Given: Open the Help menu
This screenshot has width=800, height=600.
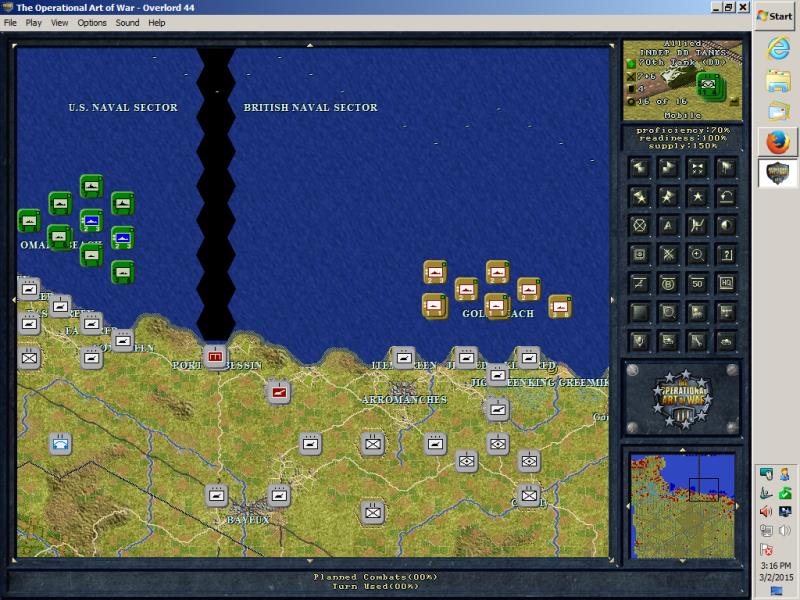Looking at the screenshot, I should click(x=157, y=22).
